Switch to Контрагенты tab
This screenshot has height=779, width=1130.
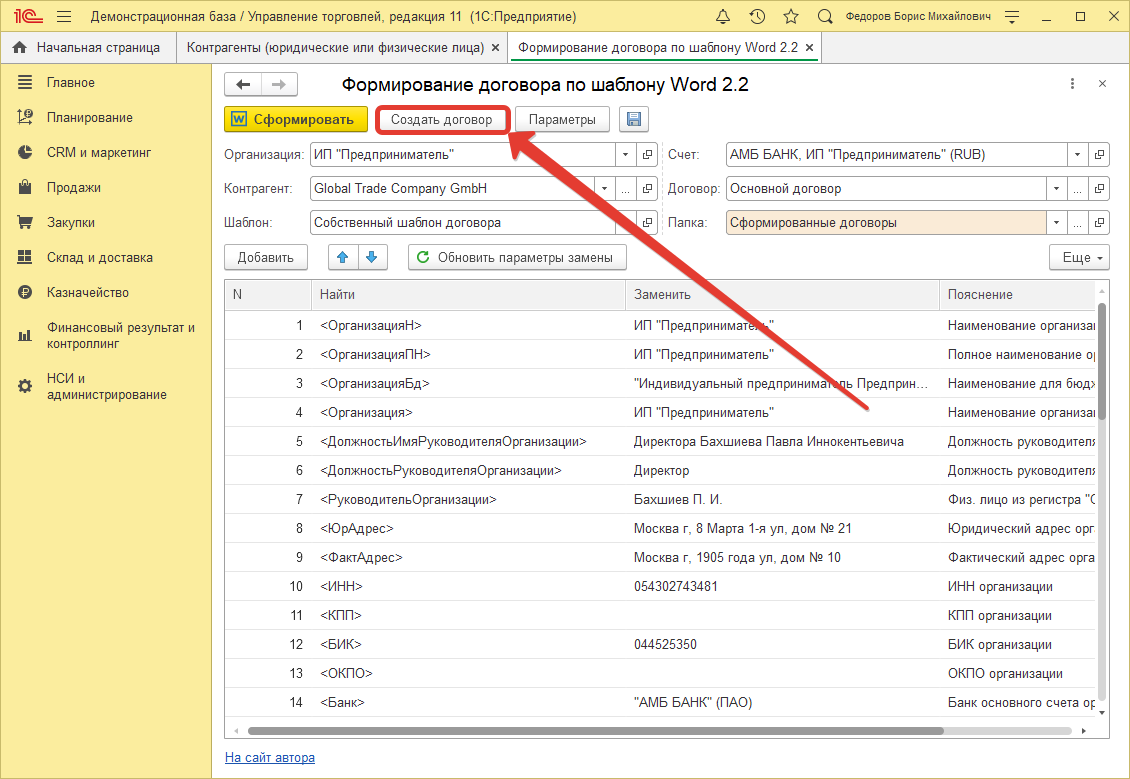[x=336, y=47]
